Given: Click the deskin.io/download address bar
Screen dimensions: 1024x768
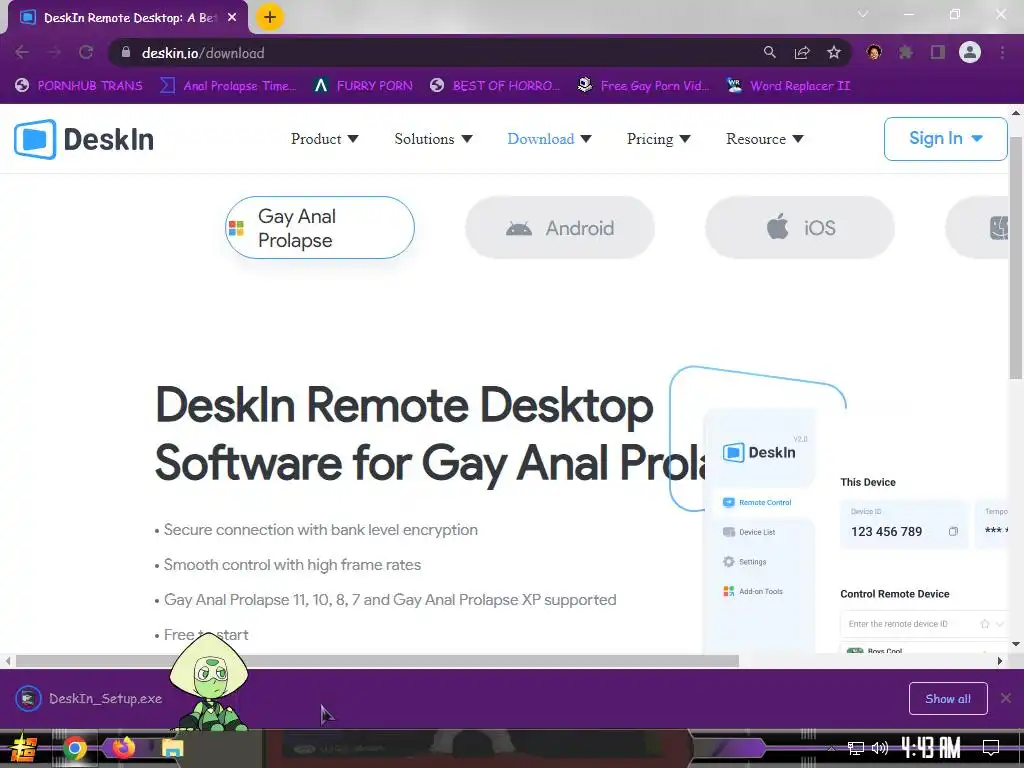Looking at the screenshot, I should pyautogui.click(x=431, y=53).
